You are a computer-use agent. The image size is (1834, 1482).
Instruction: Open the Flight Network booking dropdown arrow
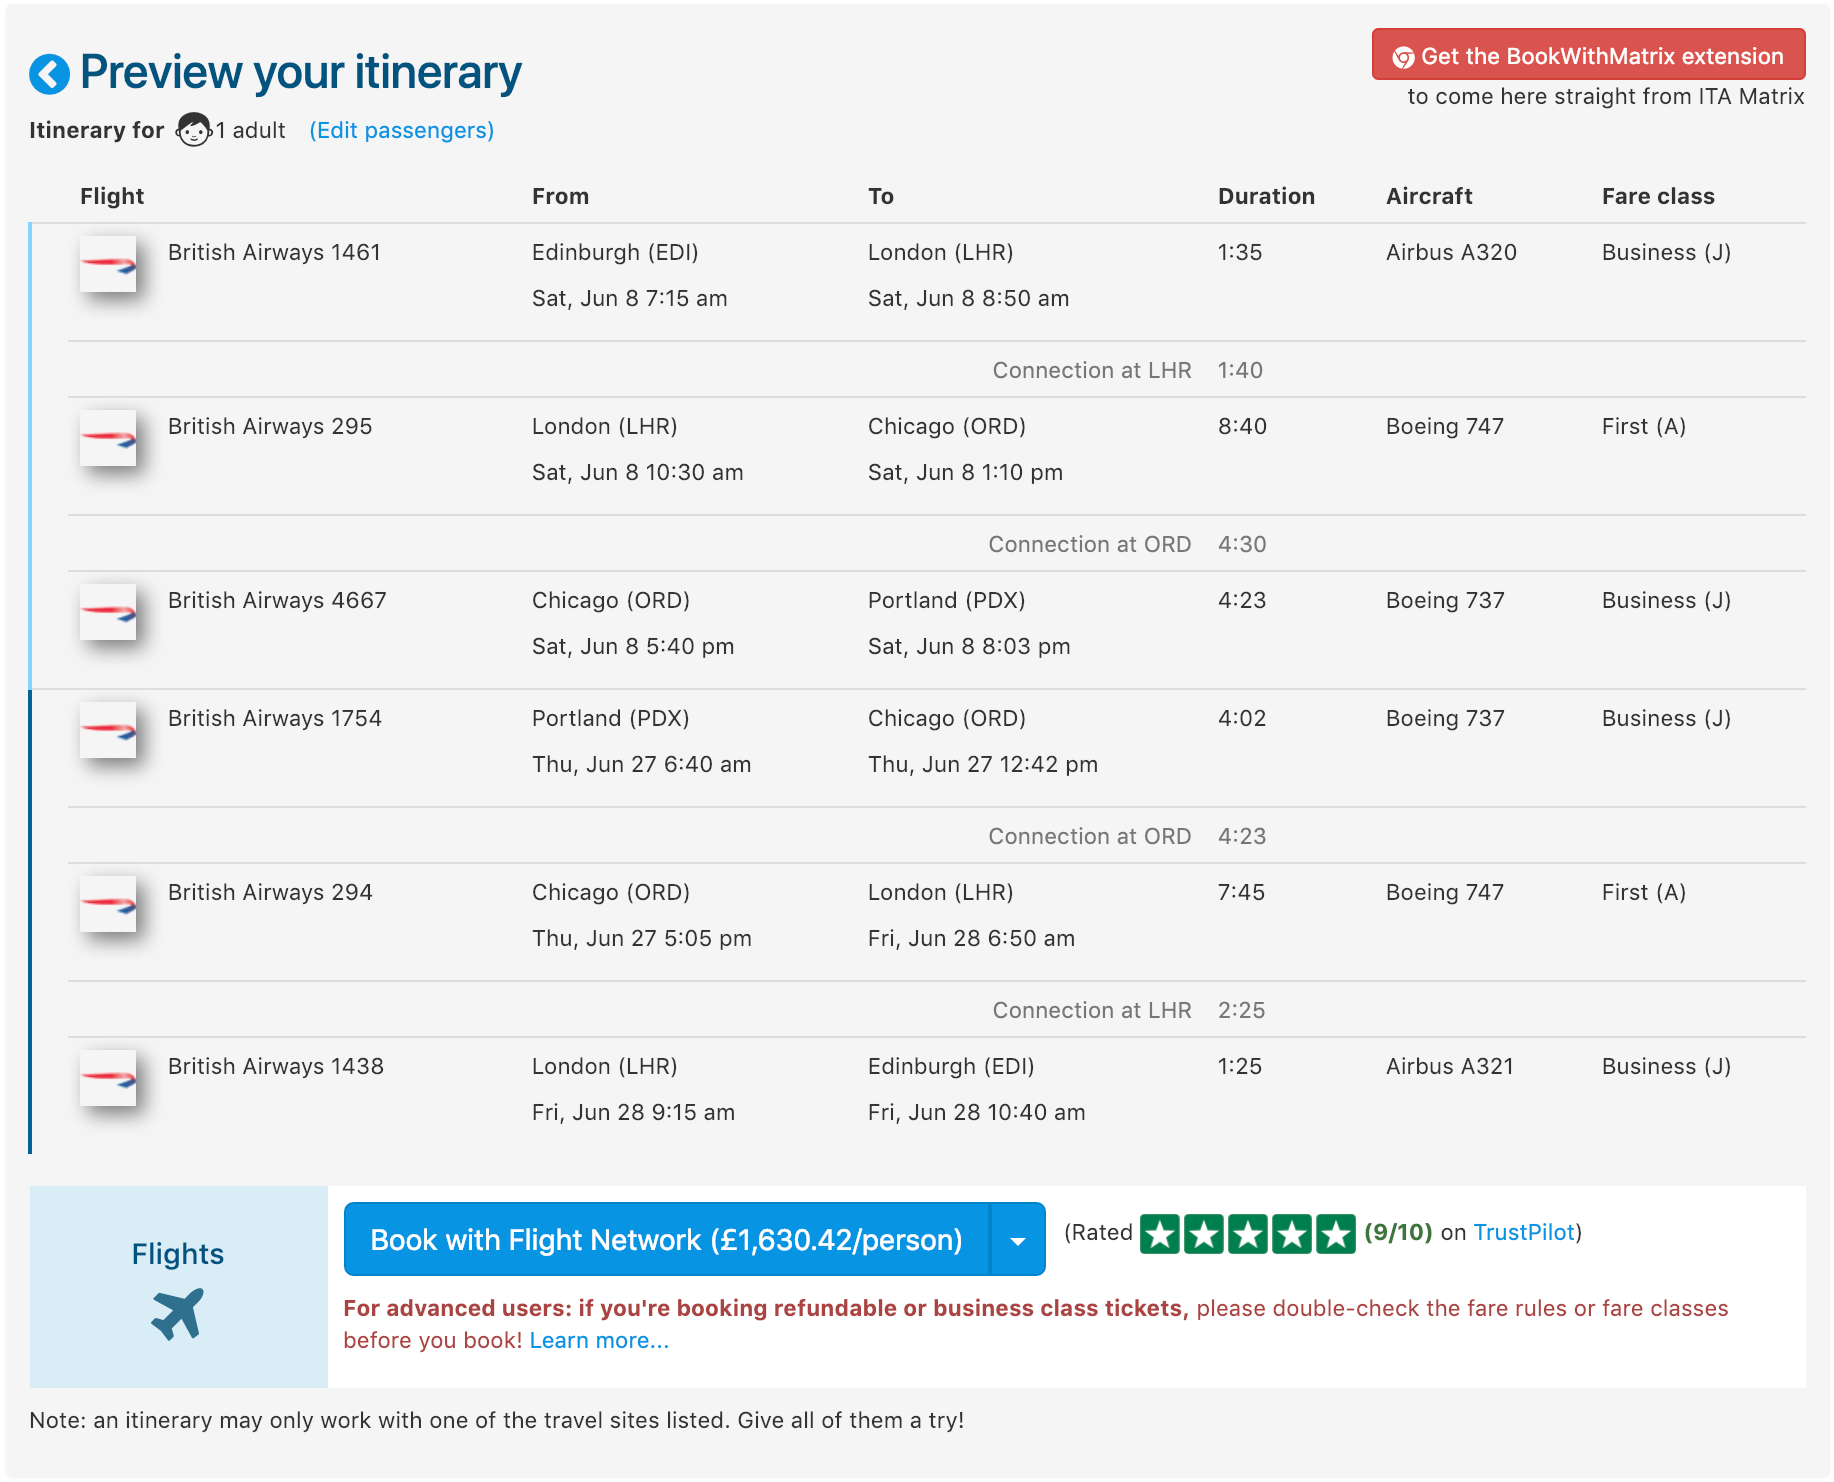click(1018, 1240)
